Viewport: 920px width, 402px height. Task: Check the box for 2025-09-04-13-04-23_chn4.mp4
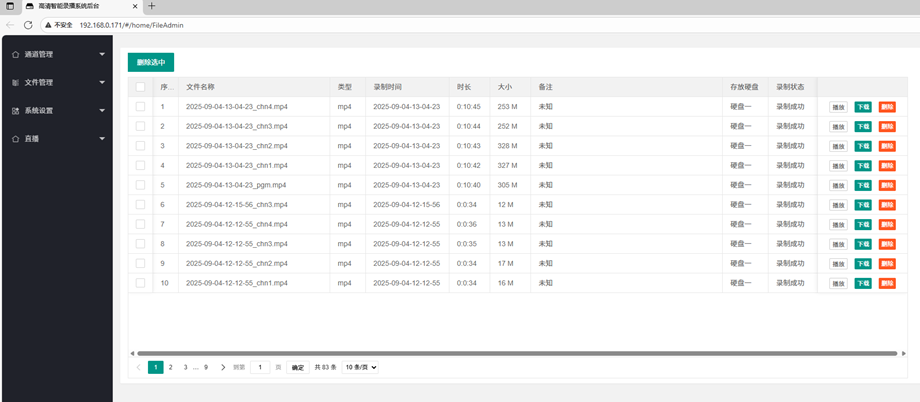click(140, 107)
